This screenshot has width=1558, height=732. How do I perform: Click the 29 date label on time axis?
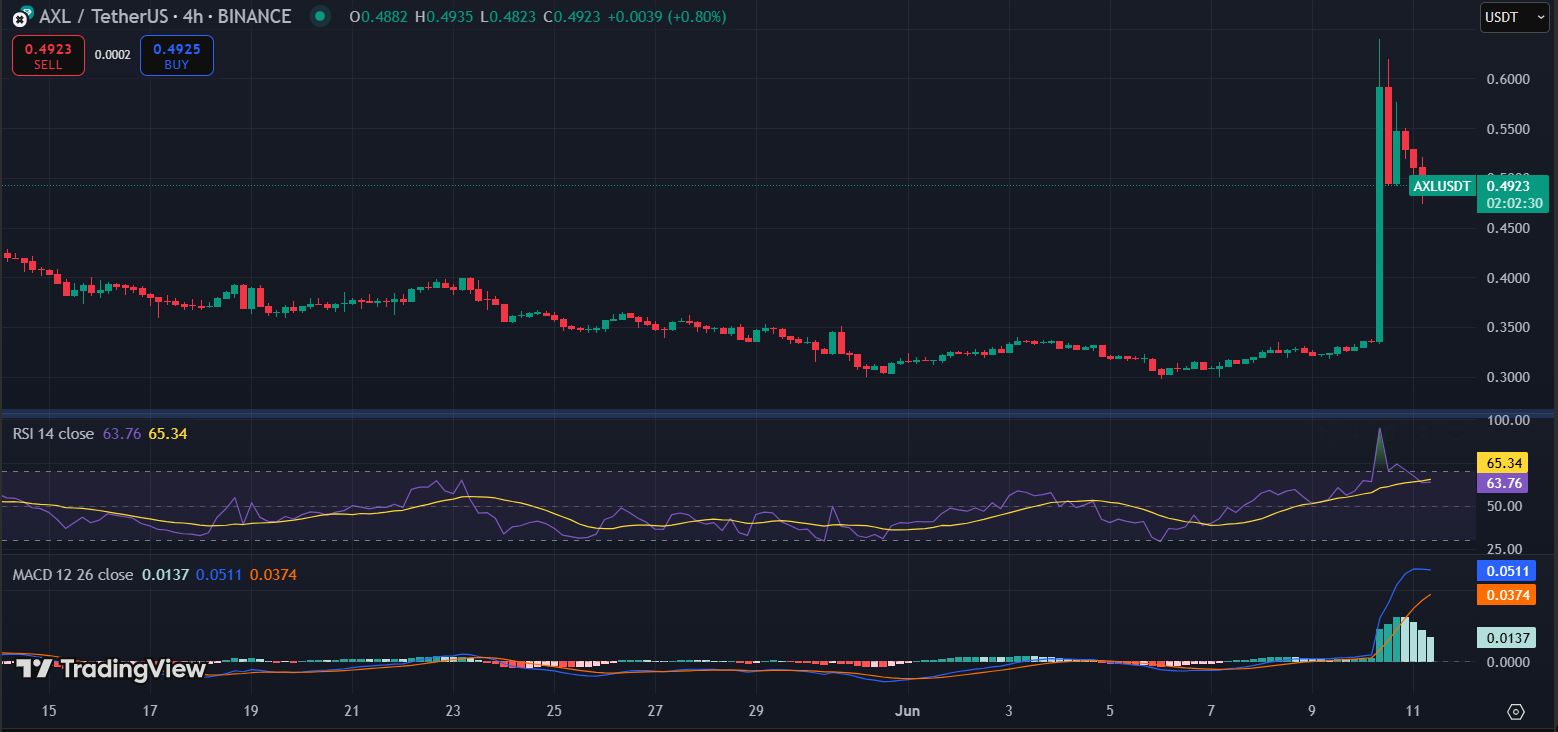[x=756, y=711]
